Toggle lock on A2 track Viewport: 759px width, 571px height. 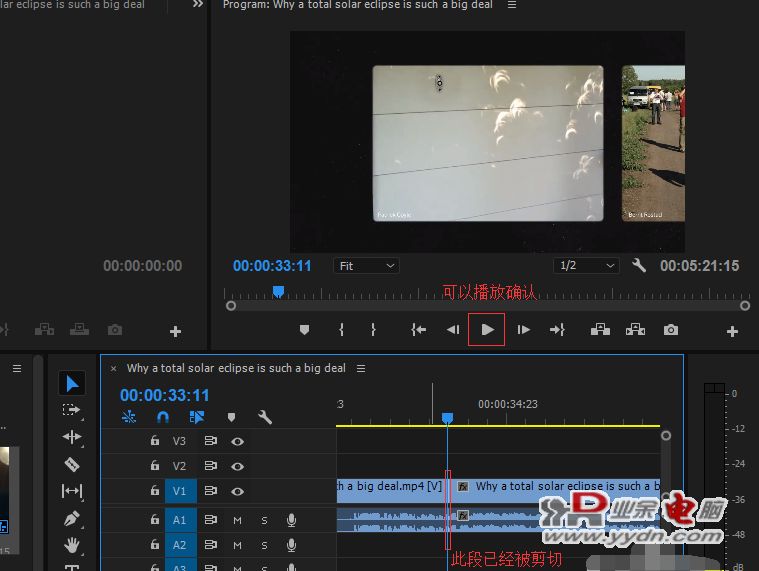point(154,544)
